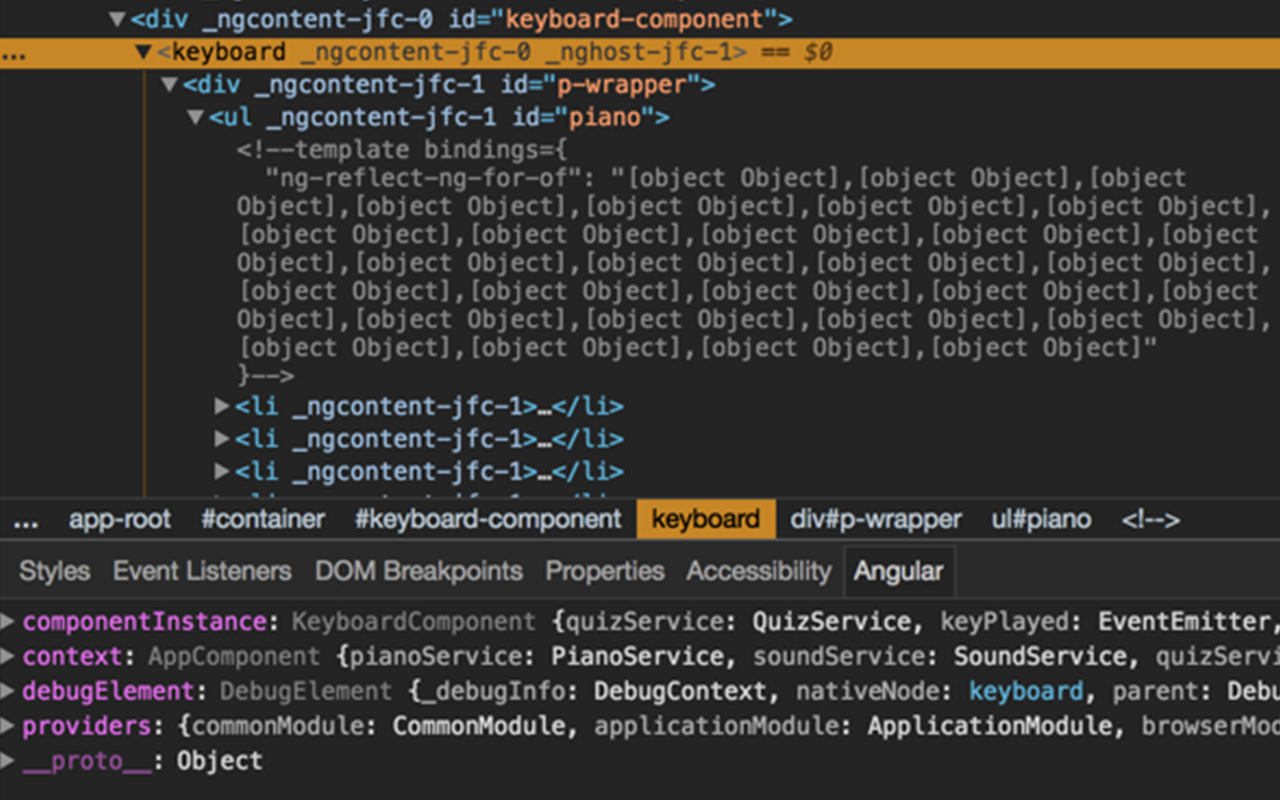This screenshot has width=1280, height=800.
Task: Expand the context AppComponent property
Action: click(8, 657)
